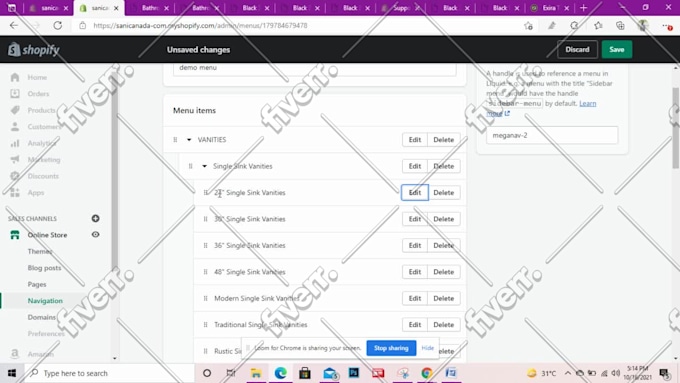The width and height of the screenshot is (680, 383).
Task: Open the Windows Start menu
Action: tap(12, 373)
